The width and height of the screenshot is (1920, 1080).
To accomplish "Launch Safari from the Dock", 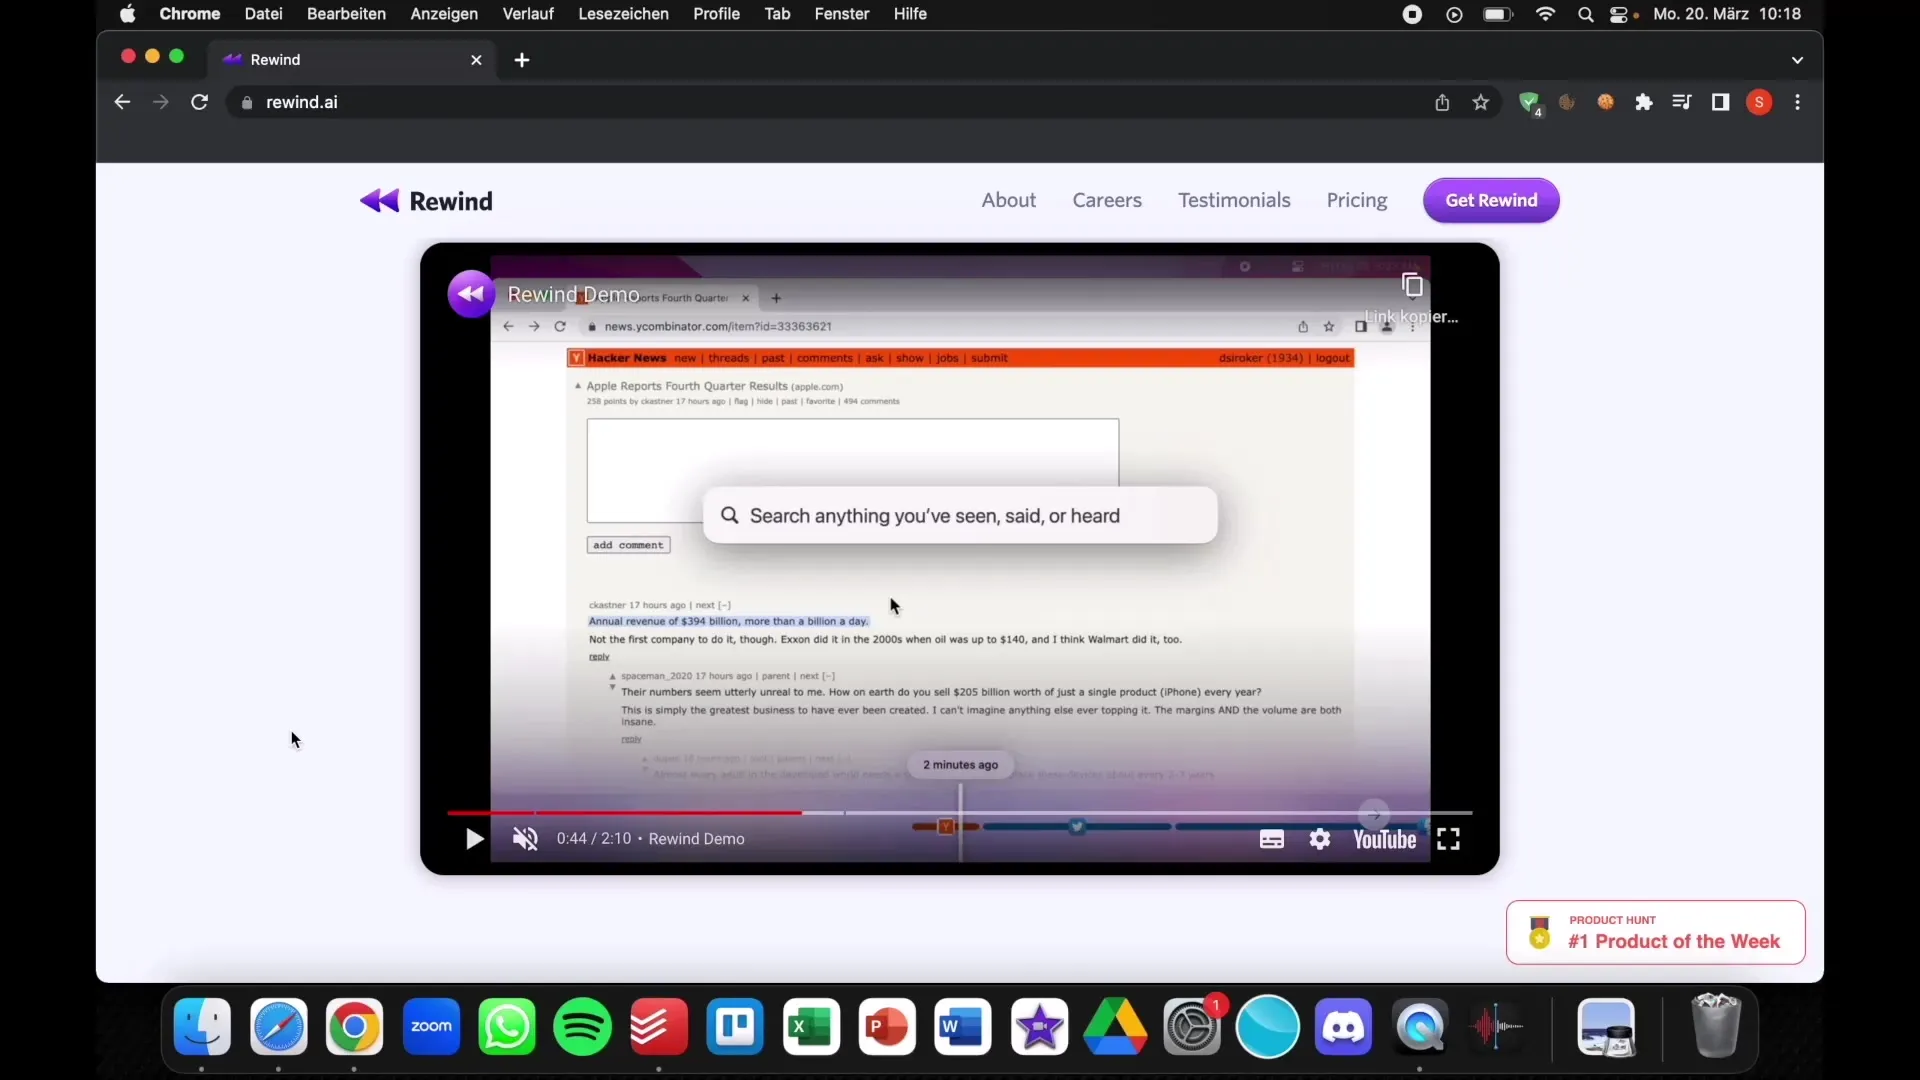I will pos(278,1027).
